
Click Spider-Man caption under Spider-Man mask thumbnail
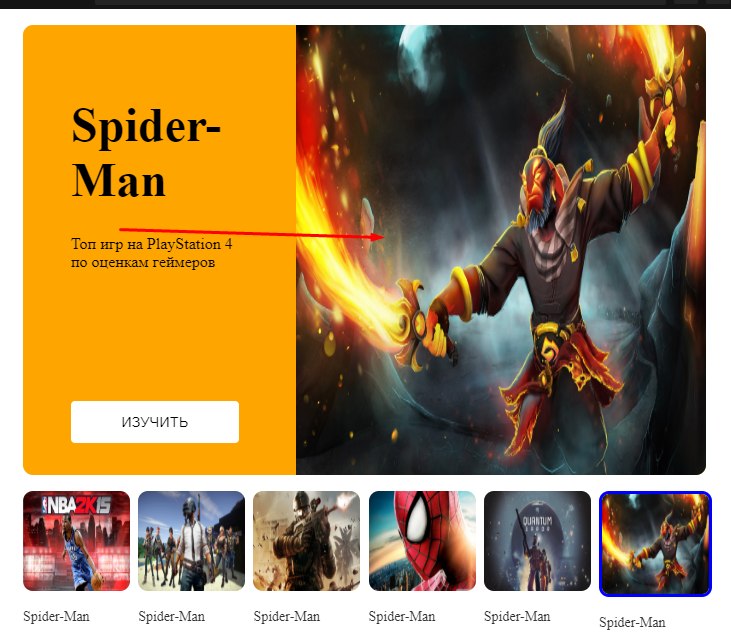point(402,616)
